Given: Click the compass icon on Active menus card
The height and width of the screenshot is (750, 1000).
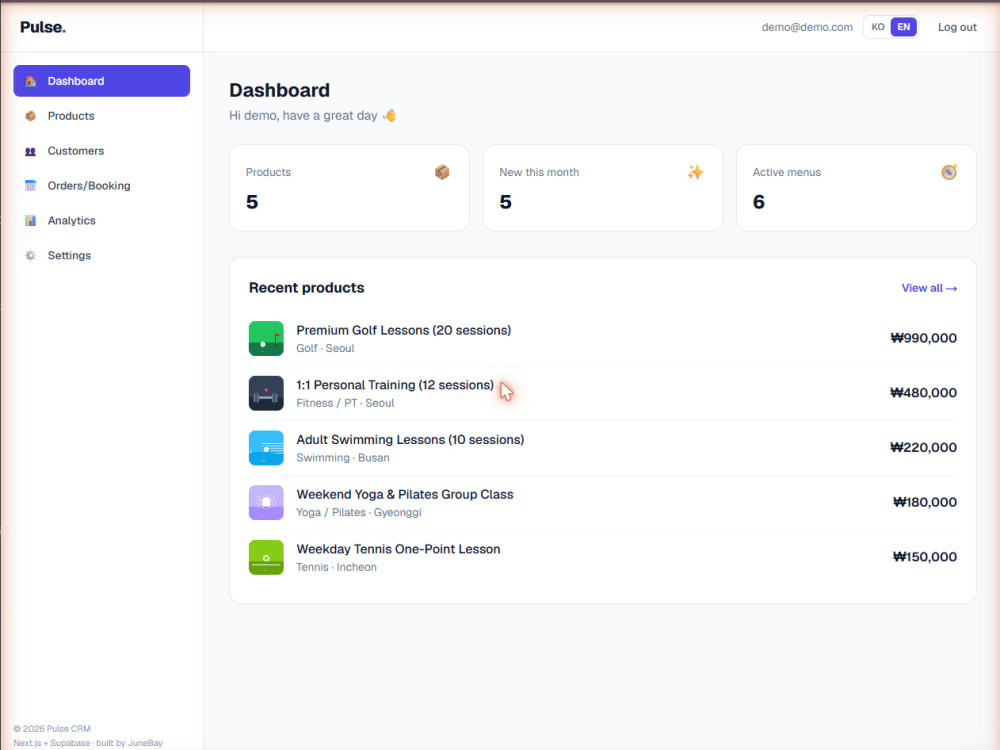Looking at the screenshot, I should 949,172.
